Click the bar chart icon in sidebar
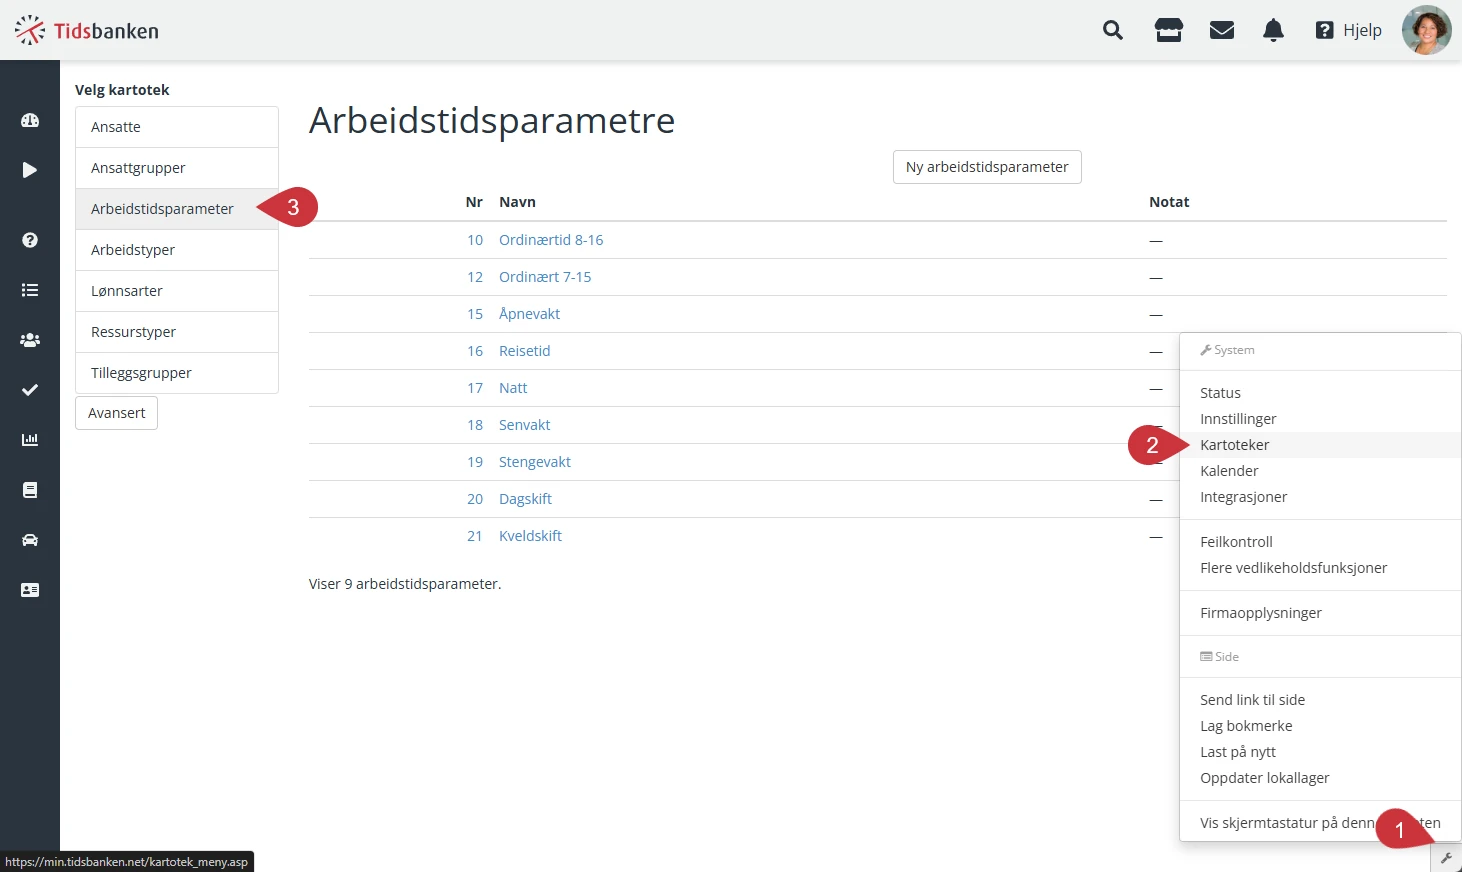This screenshot has width=1462, height=872. pos(30,440)
